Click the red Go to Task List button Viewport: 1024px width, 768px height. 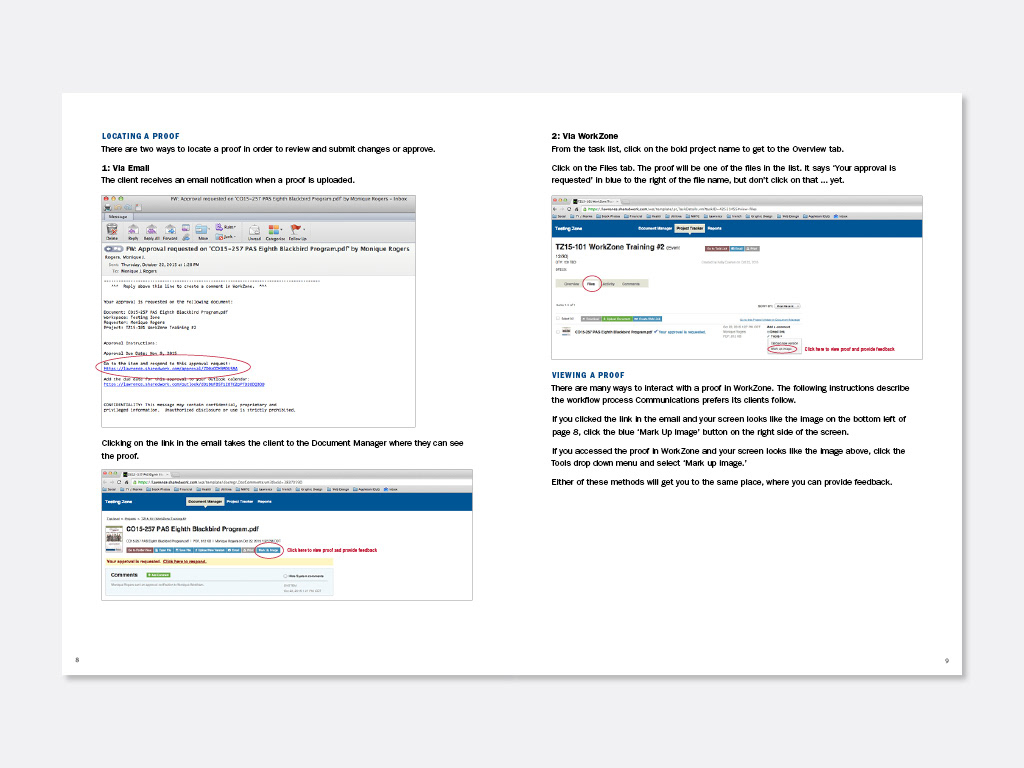click(x=717, y=249)
